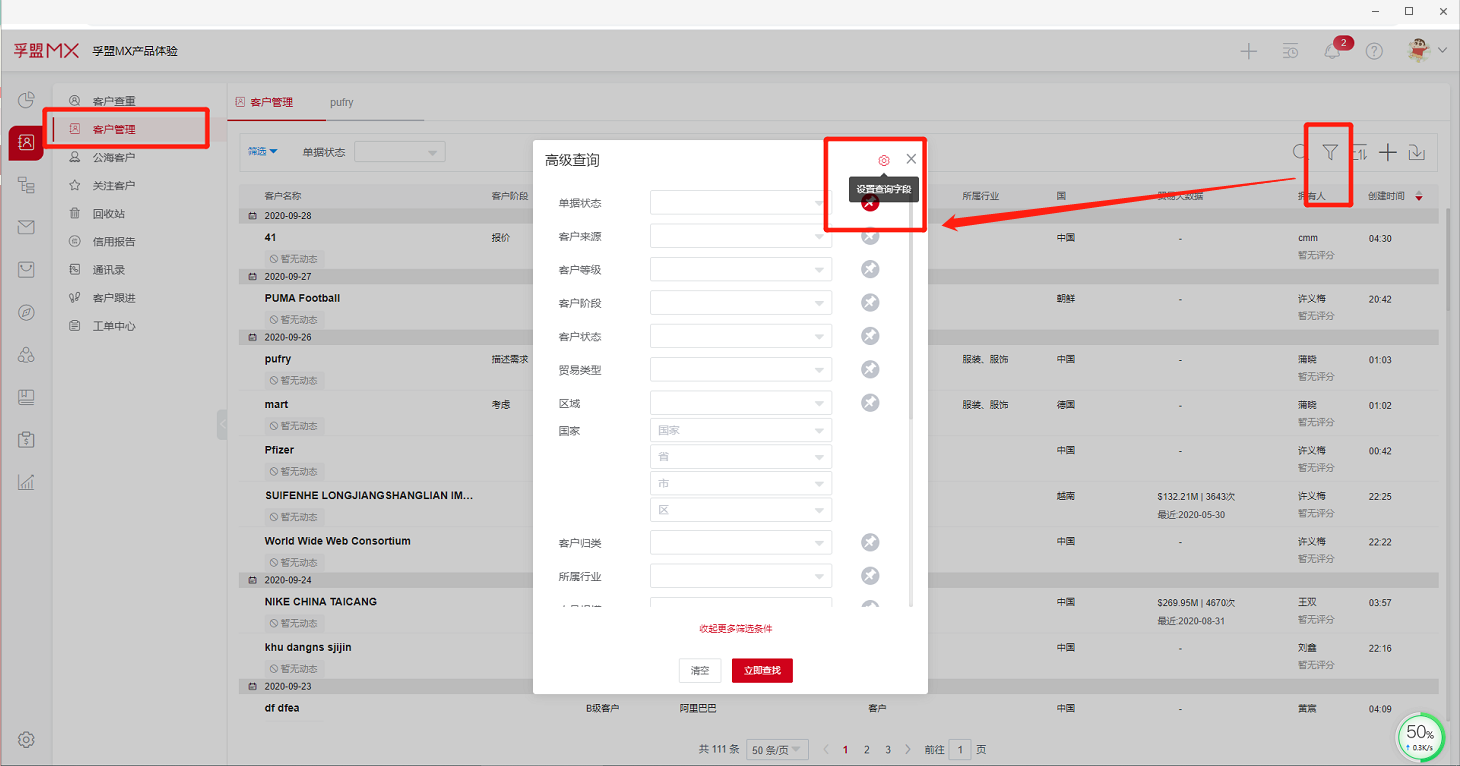Open settings gear at sidebar bottom
The height and width of the screenshot is (766, 1460).
tap(26, 740)
